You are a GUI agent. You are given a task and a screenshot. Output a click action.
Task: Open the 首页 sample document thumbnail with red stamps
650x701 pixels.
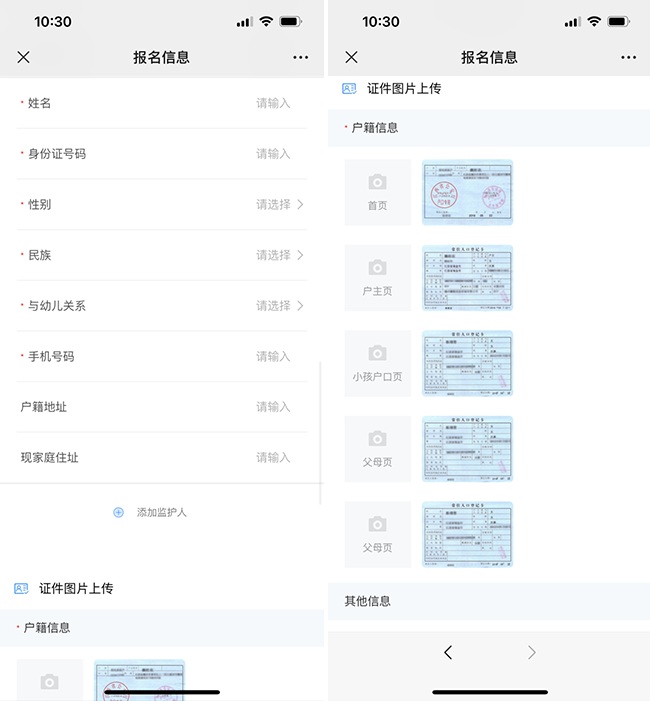468,192
